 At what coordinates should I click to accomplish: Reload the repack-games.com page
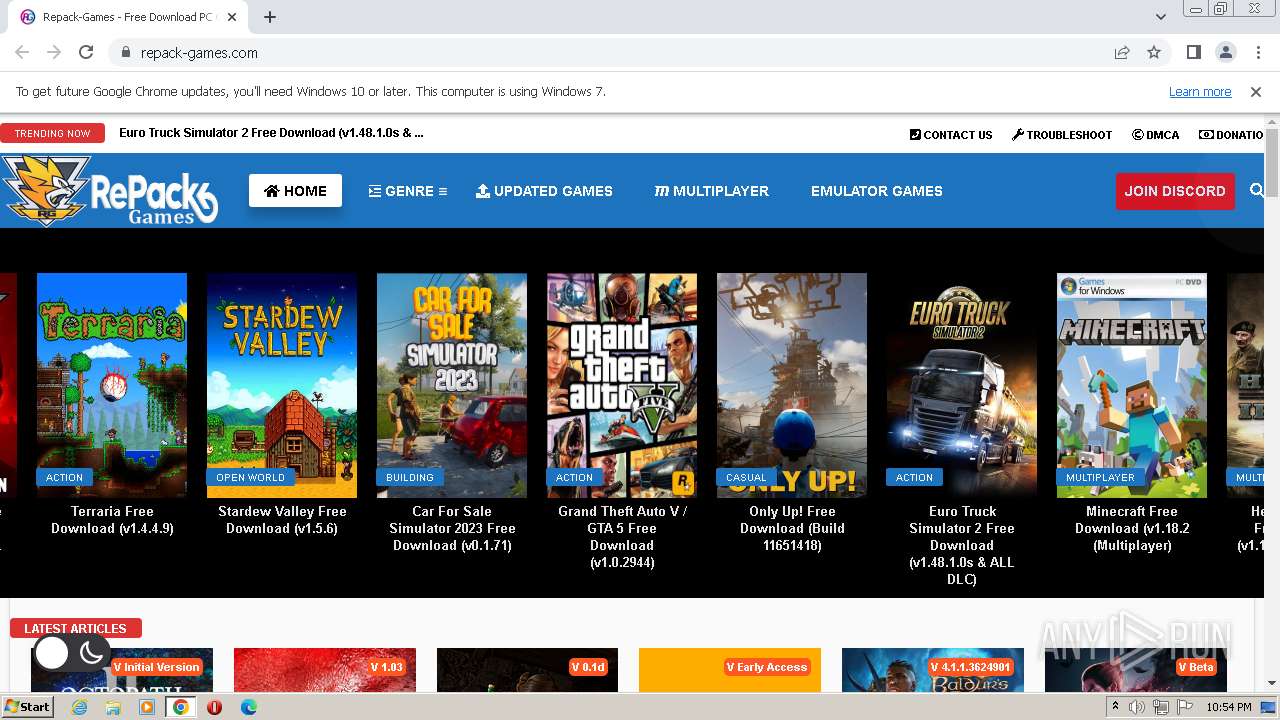click(x=86, y=53)
